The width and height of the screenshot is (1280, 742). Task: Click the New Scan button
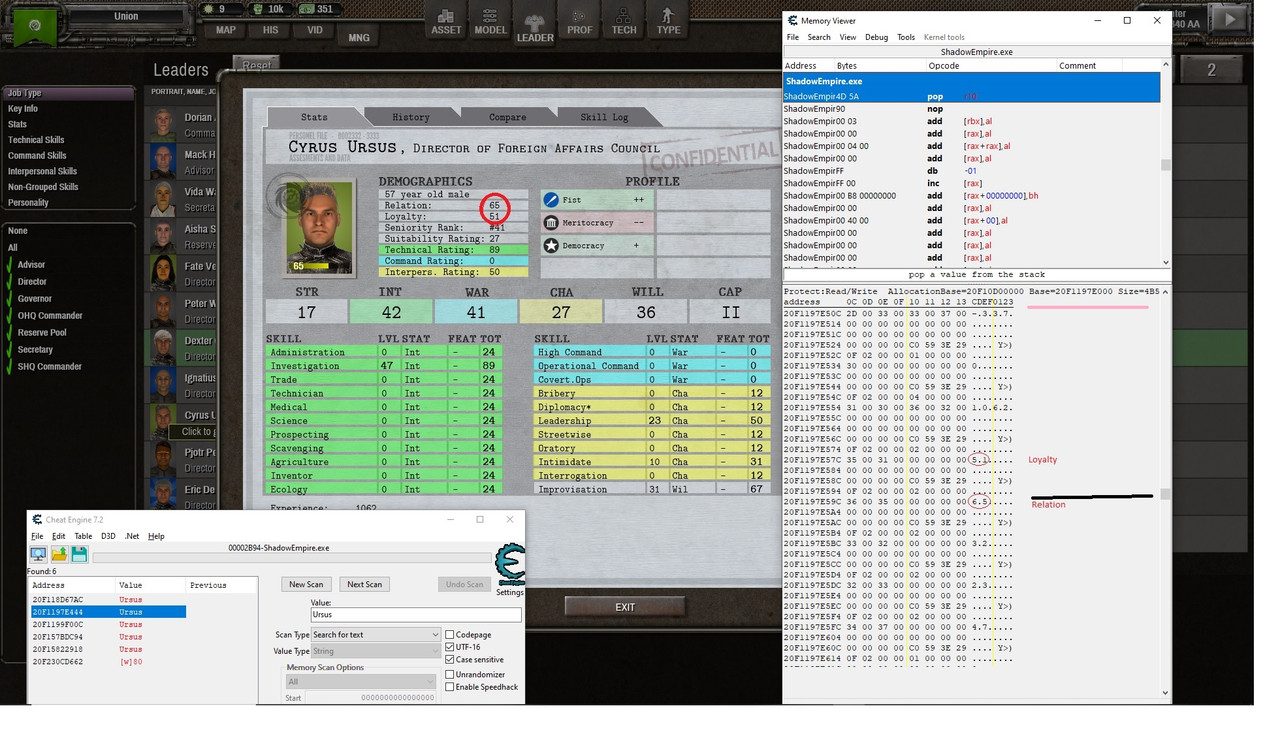(306, 584)
